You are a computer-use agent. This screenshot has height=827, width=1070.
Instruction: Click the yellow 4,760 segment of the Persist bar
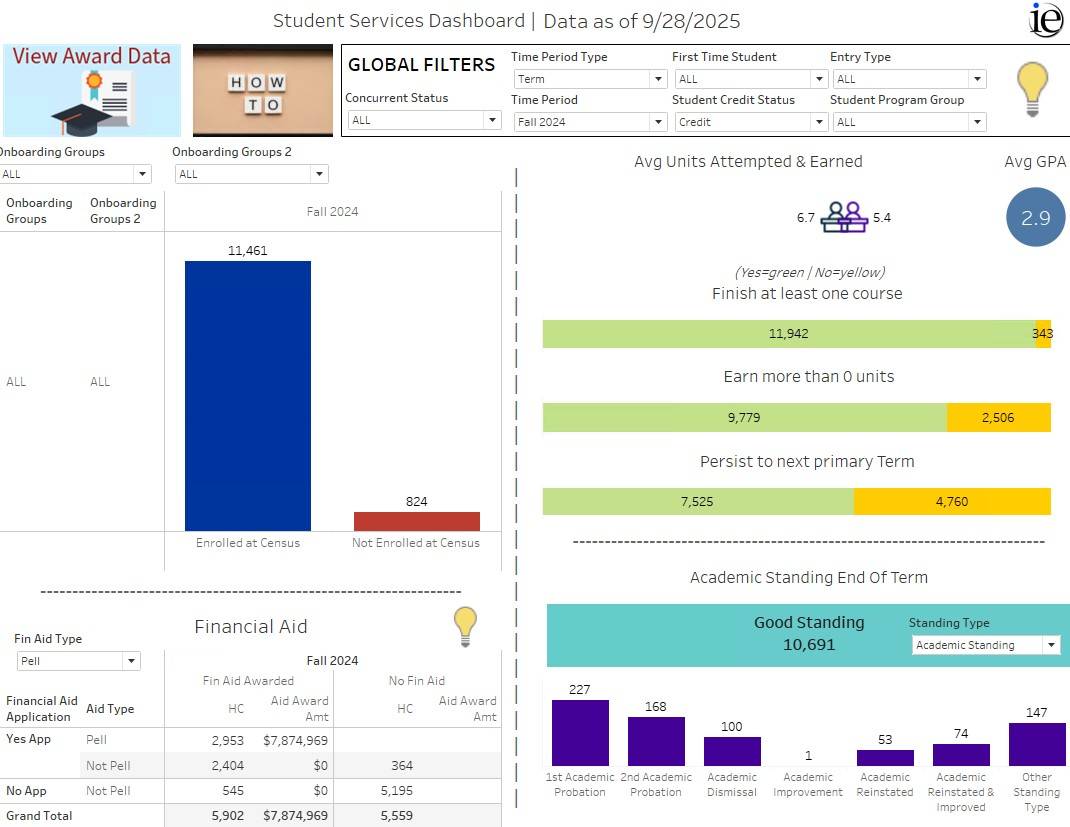pyautogui.click(x=952, y=501)
